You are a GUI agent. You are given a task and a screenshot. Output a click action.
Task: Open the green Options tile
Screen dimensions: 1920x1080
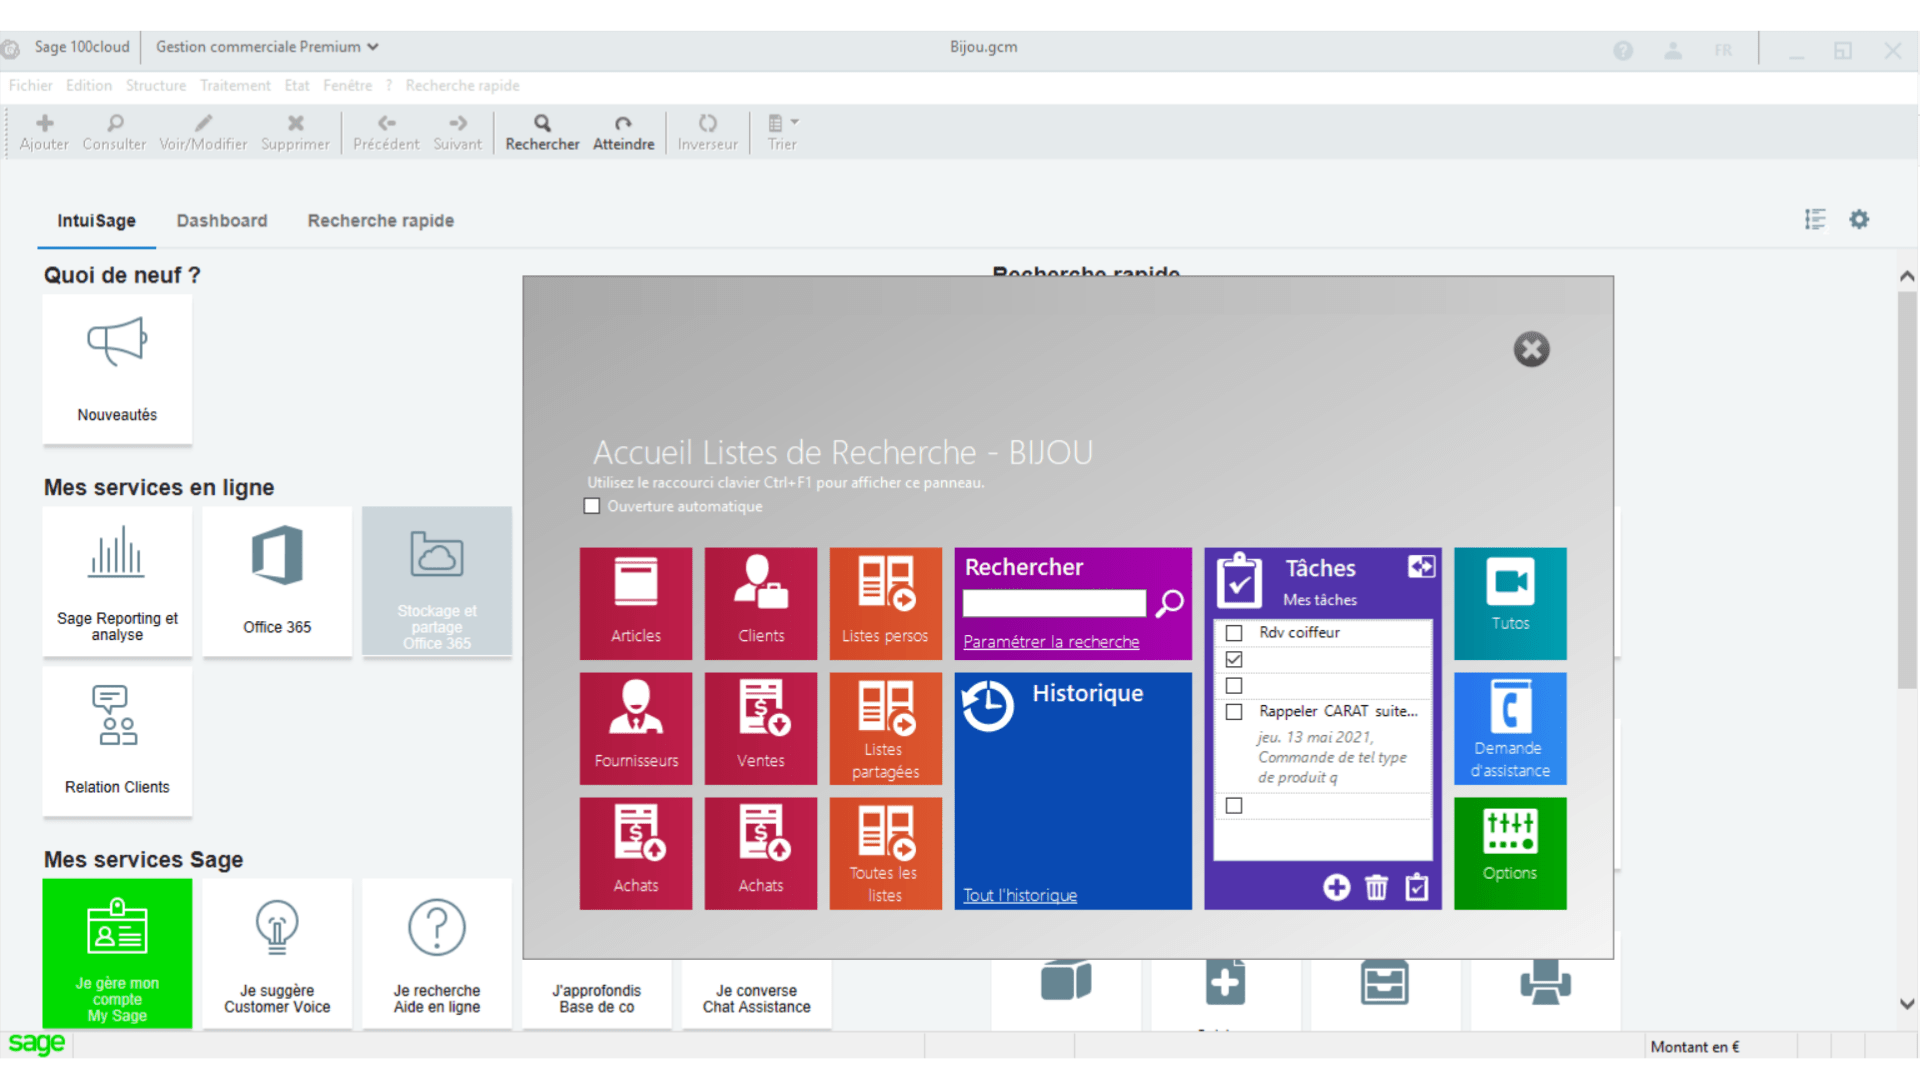tap(1510, 853)
